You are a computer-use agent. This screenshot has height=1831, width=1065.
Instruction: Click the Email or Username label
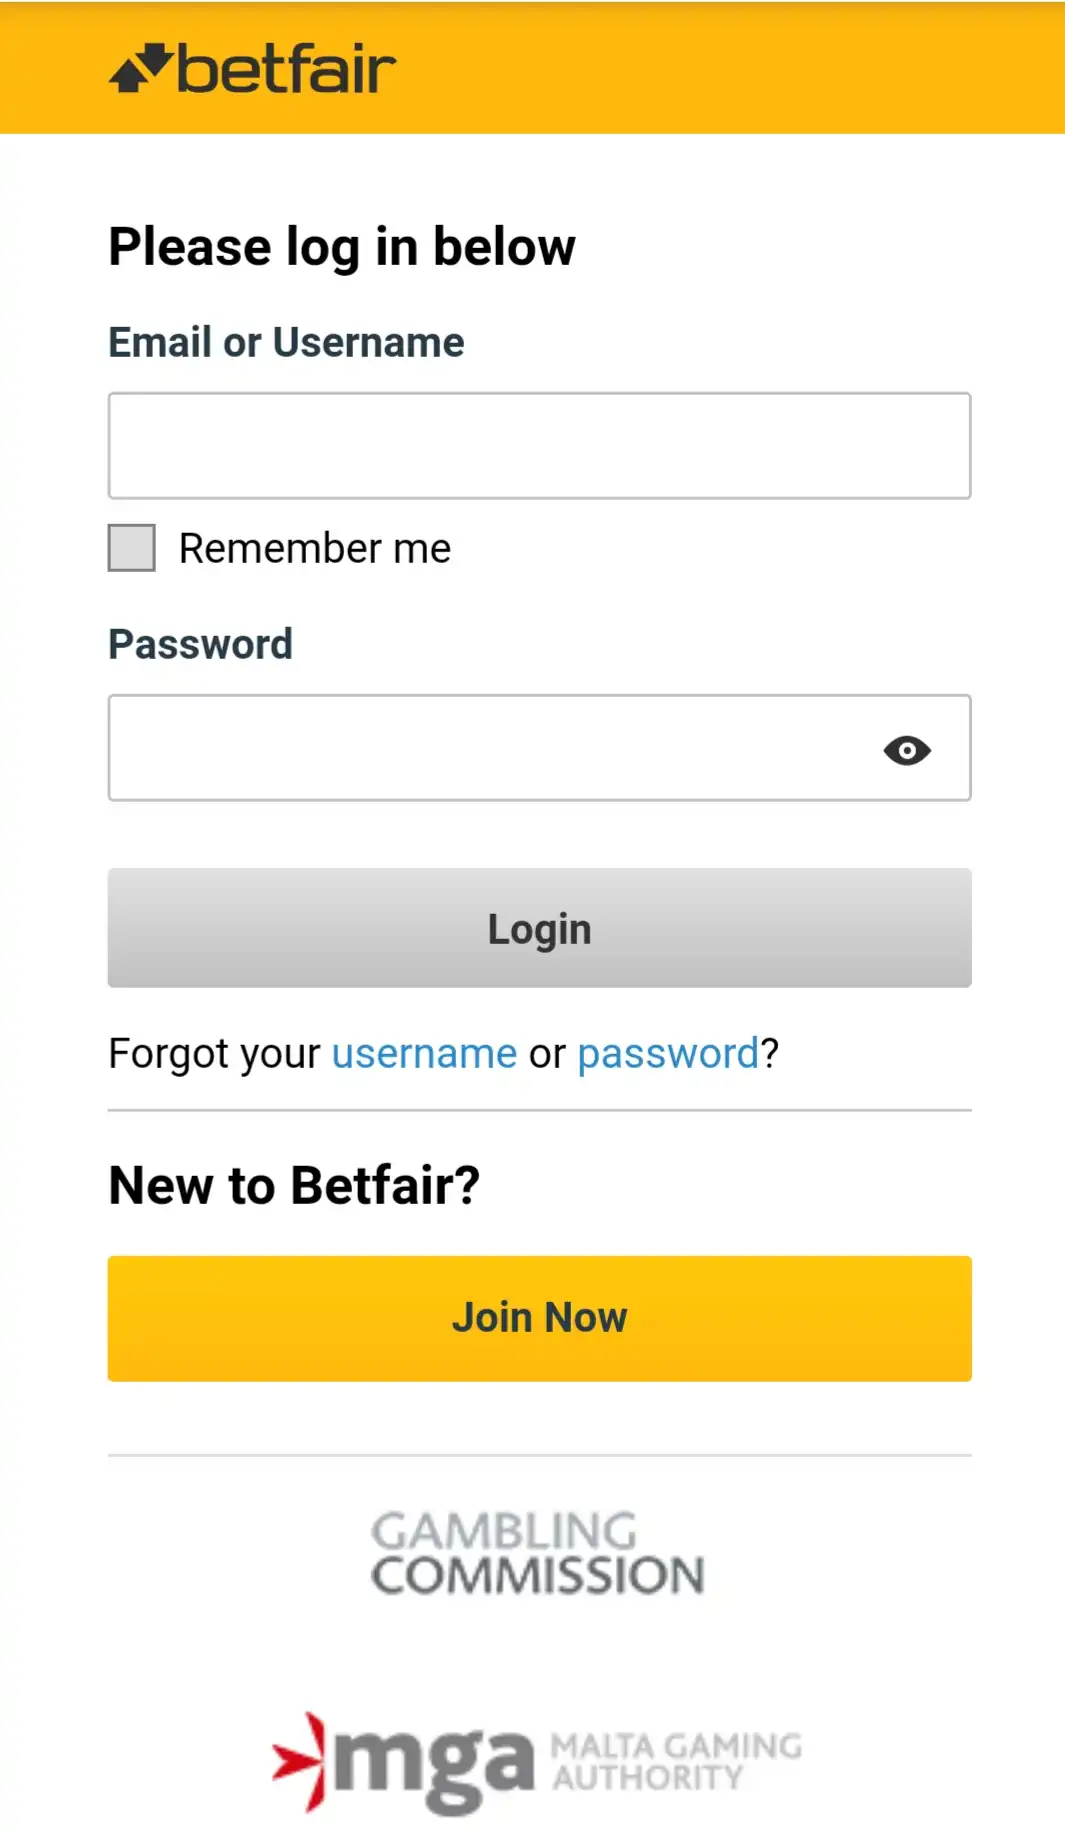click(x=285, y=342)
